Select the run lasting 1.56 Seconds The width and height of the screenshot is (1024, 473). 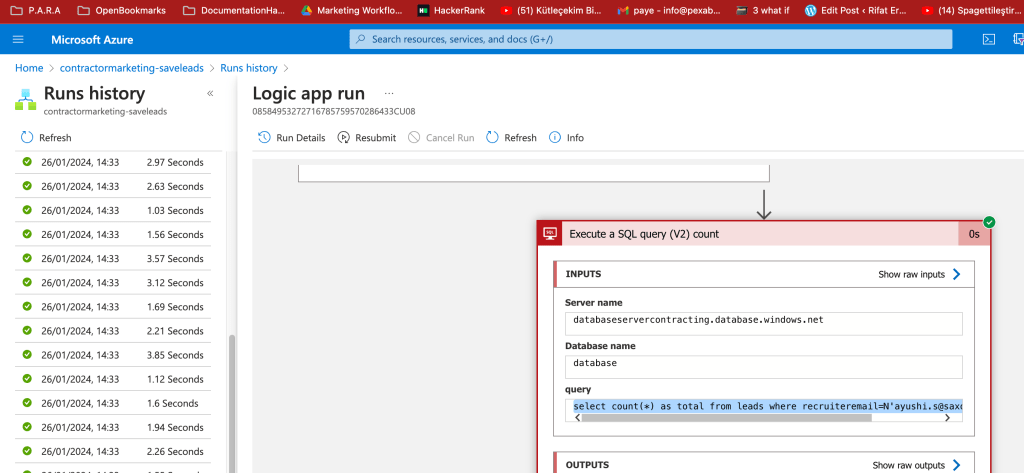113,235
